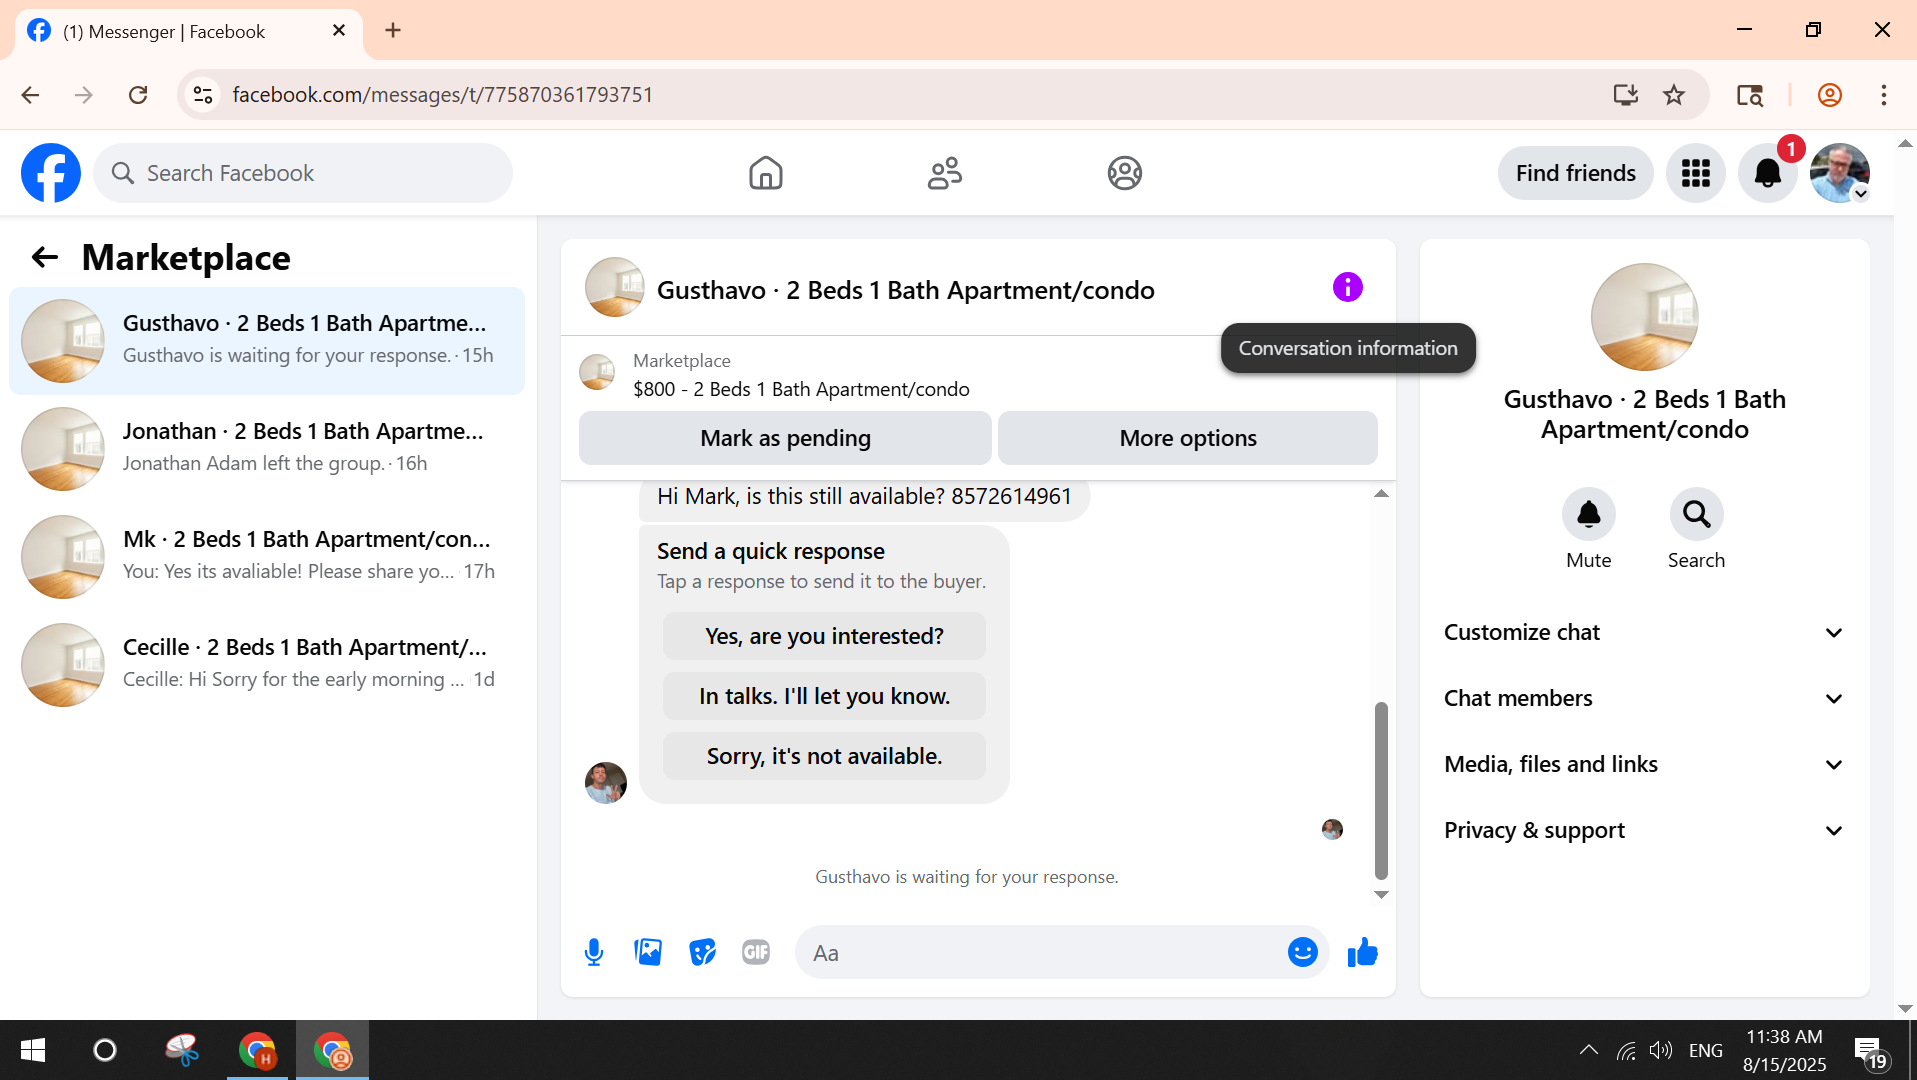
Task: Navigate back in browser
Action: [x=31, y=95]
